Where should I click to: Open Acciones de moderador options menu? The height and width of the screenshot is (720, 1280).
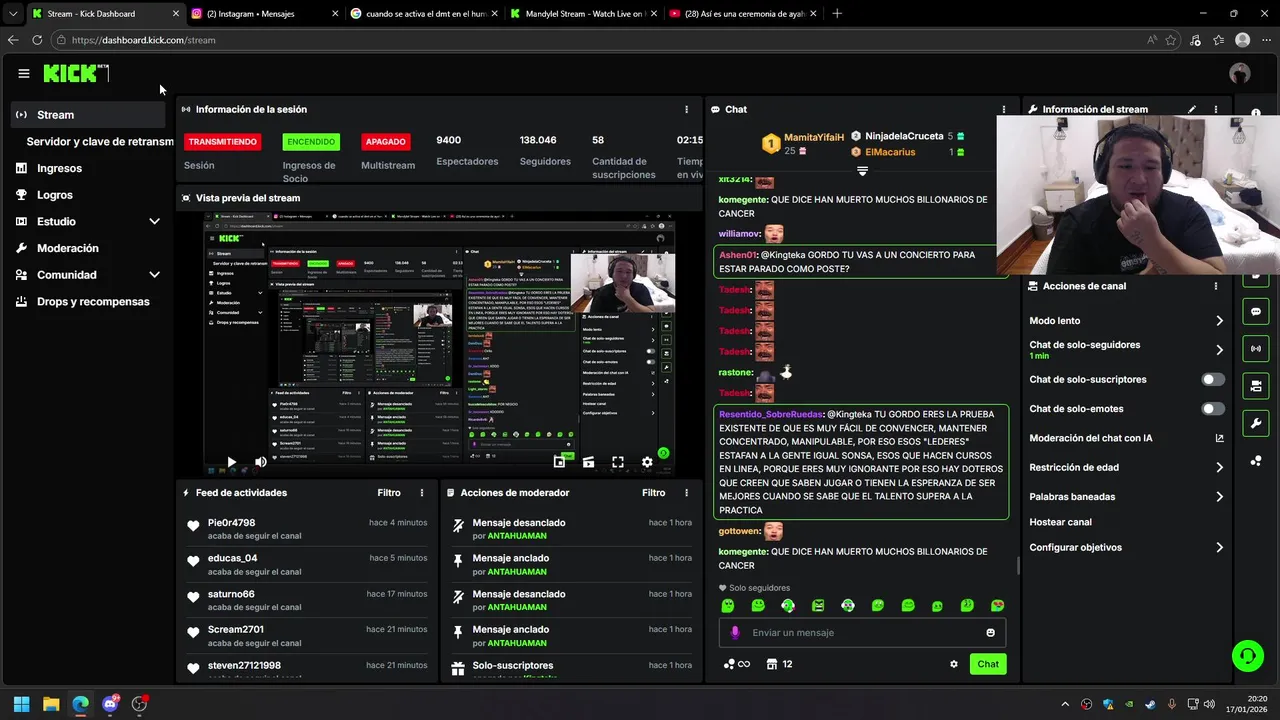point(686,493)
